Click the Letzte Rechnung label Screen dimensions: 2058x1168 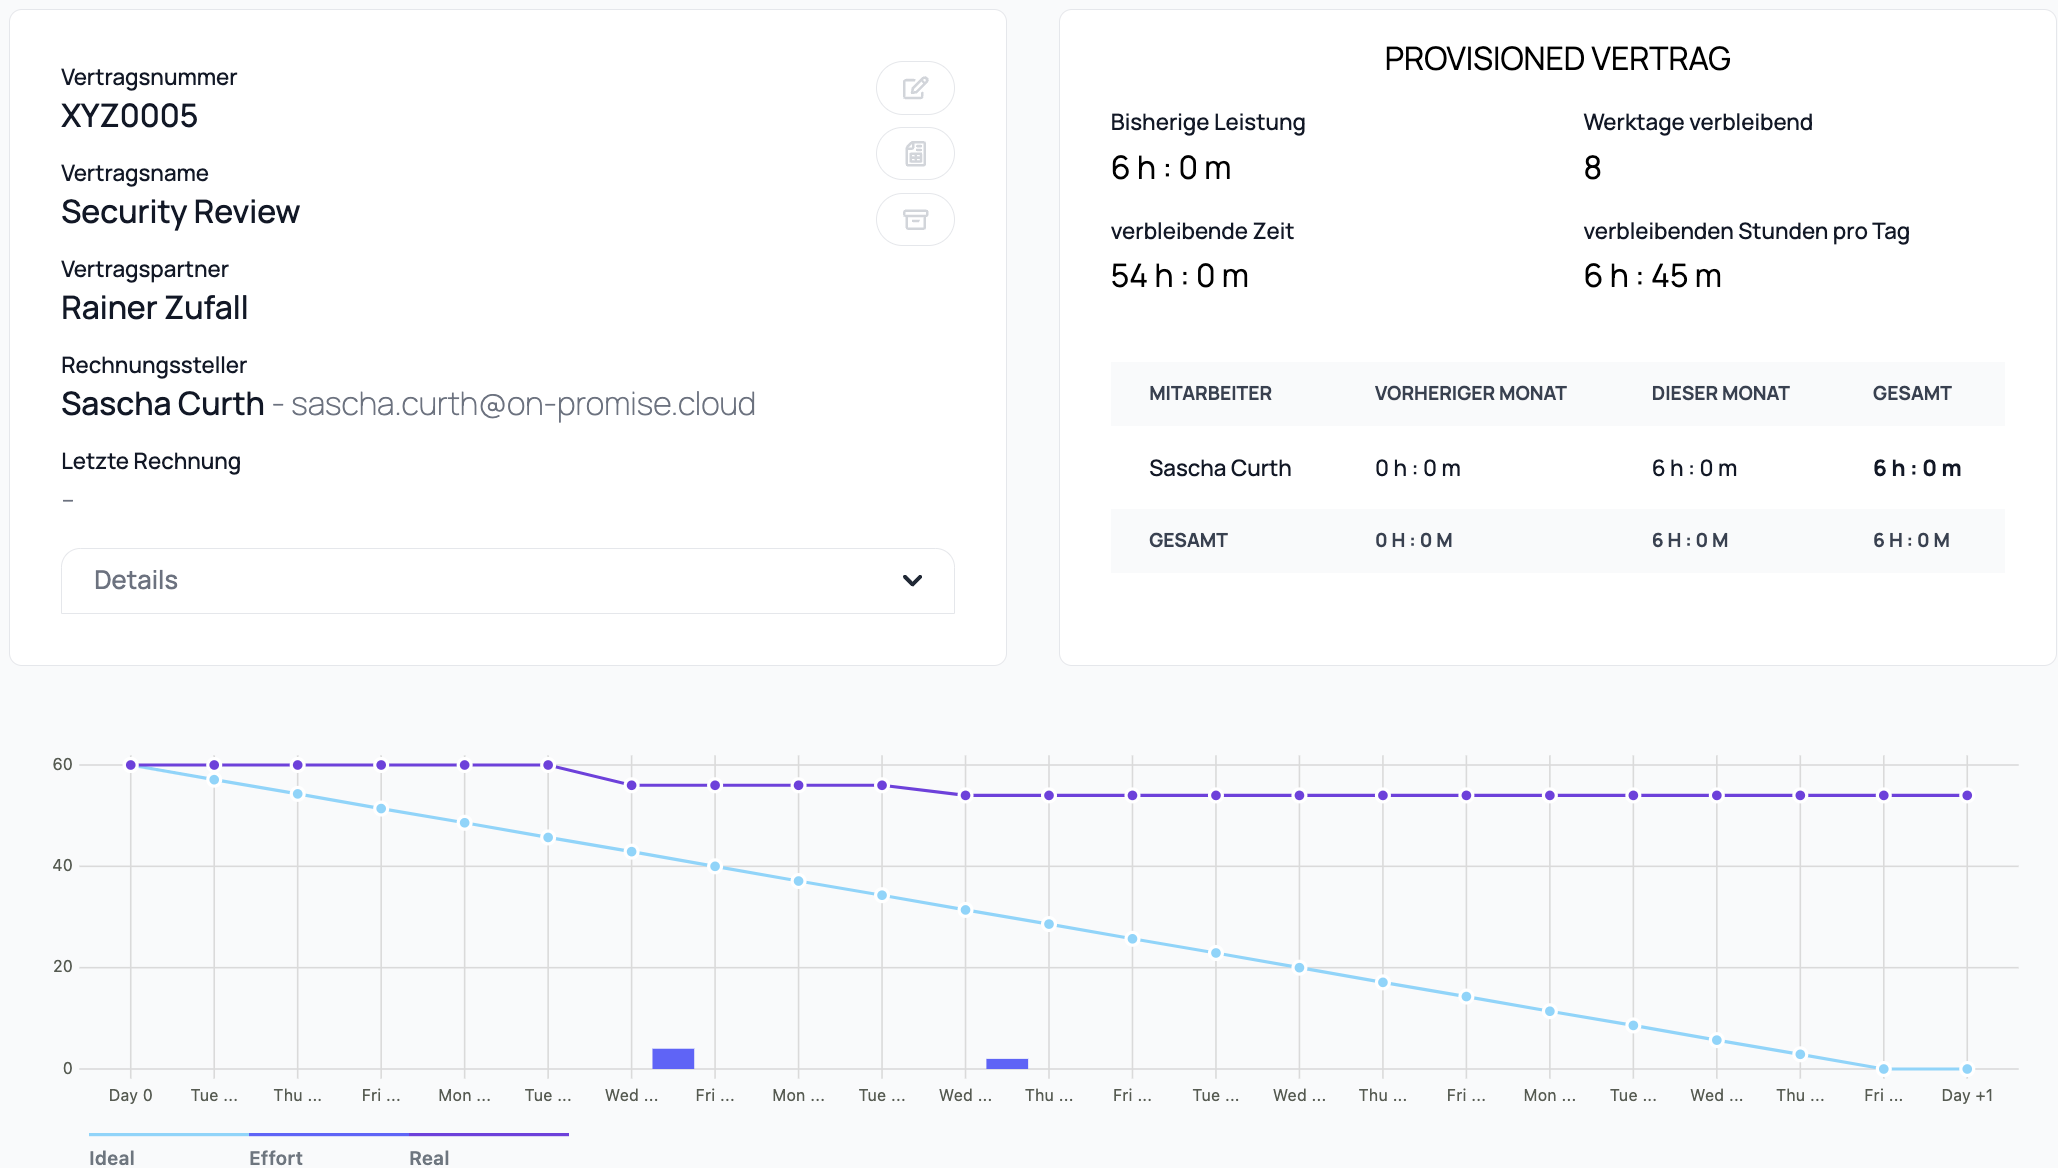[151, 462]
